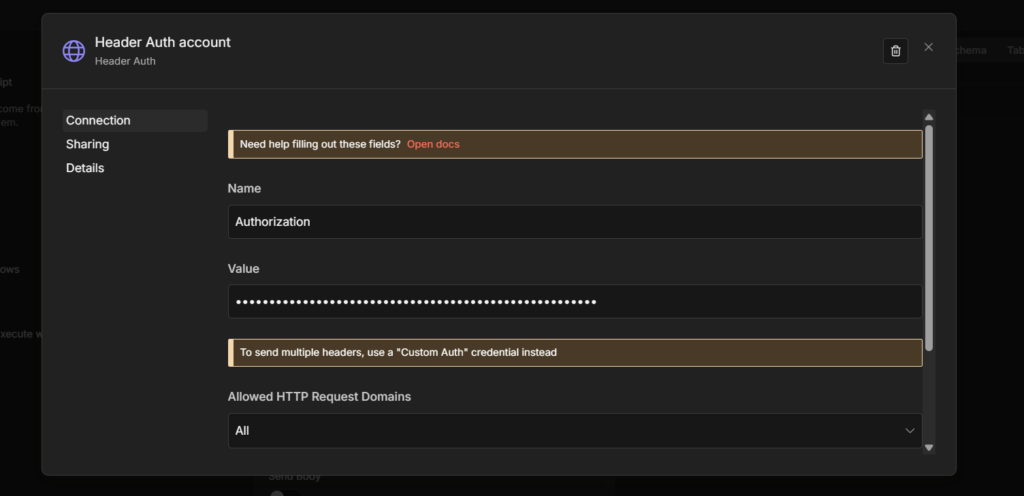Viewport: 1024px width, 496px height.
Task: Click the "Header Auth account" title to rename
Action: coord(162,42)
